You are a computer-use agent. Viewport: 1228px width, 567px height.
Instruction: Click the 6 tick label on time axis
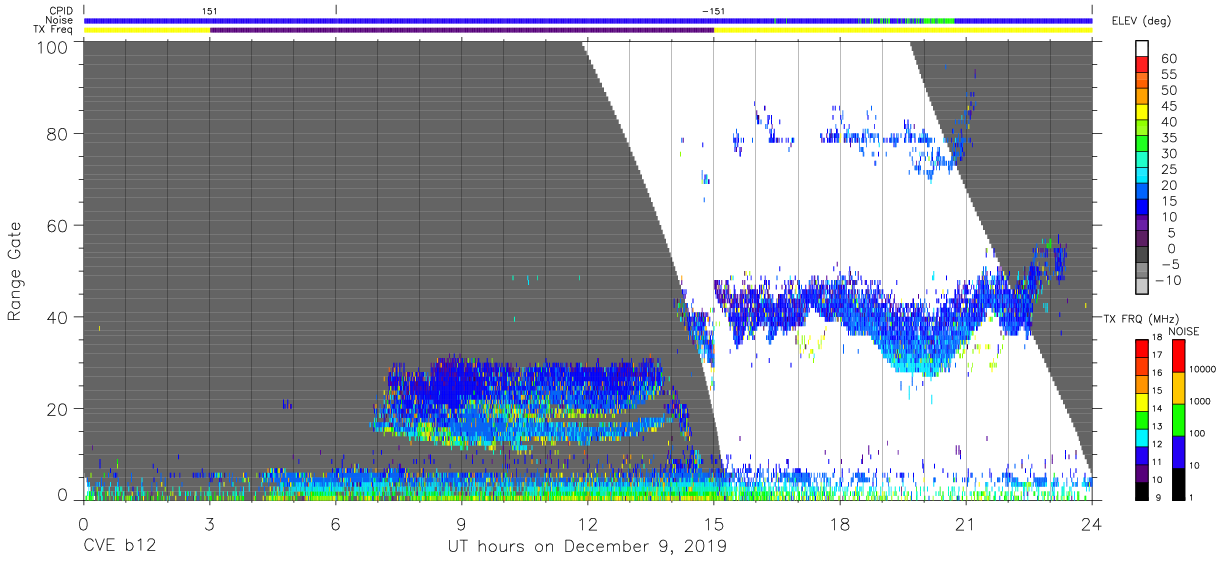(335, 523)
